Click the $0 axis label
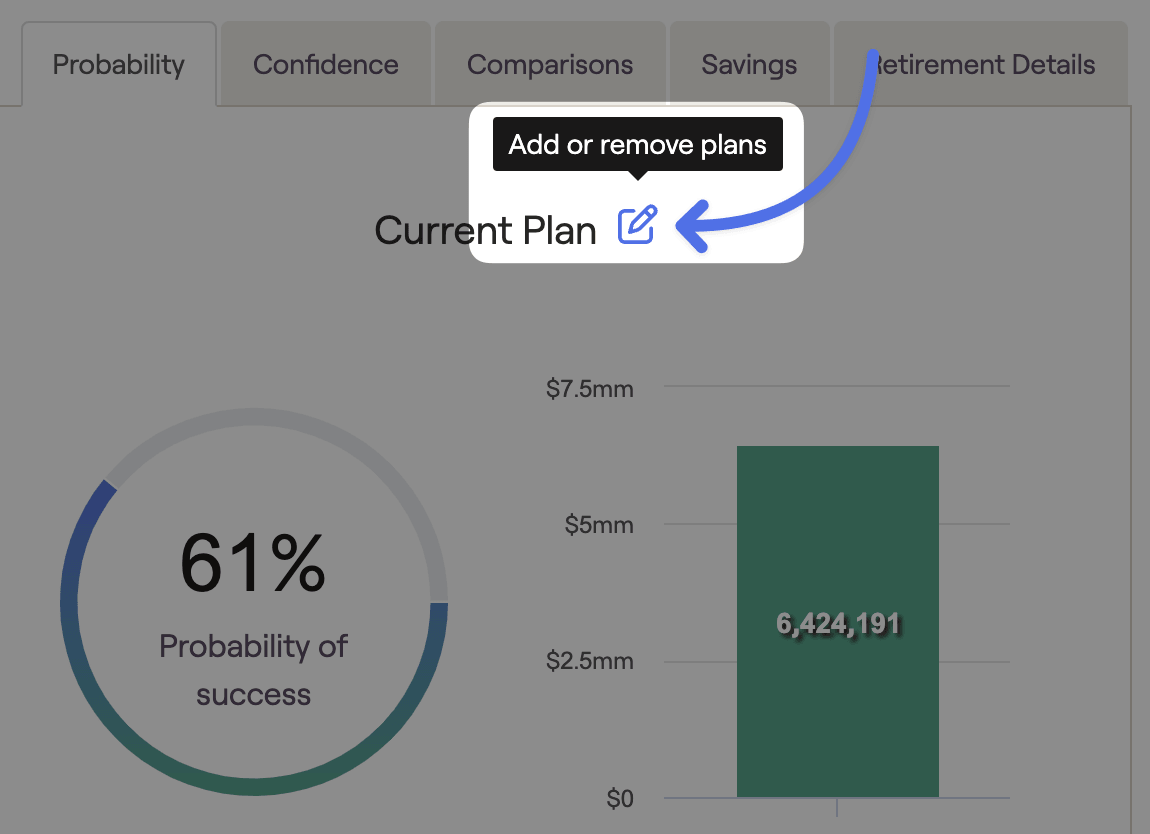The image size is (1150, 834). tap(620, 798)
